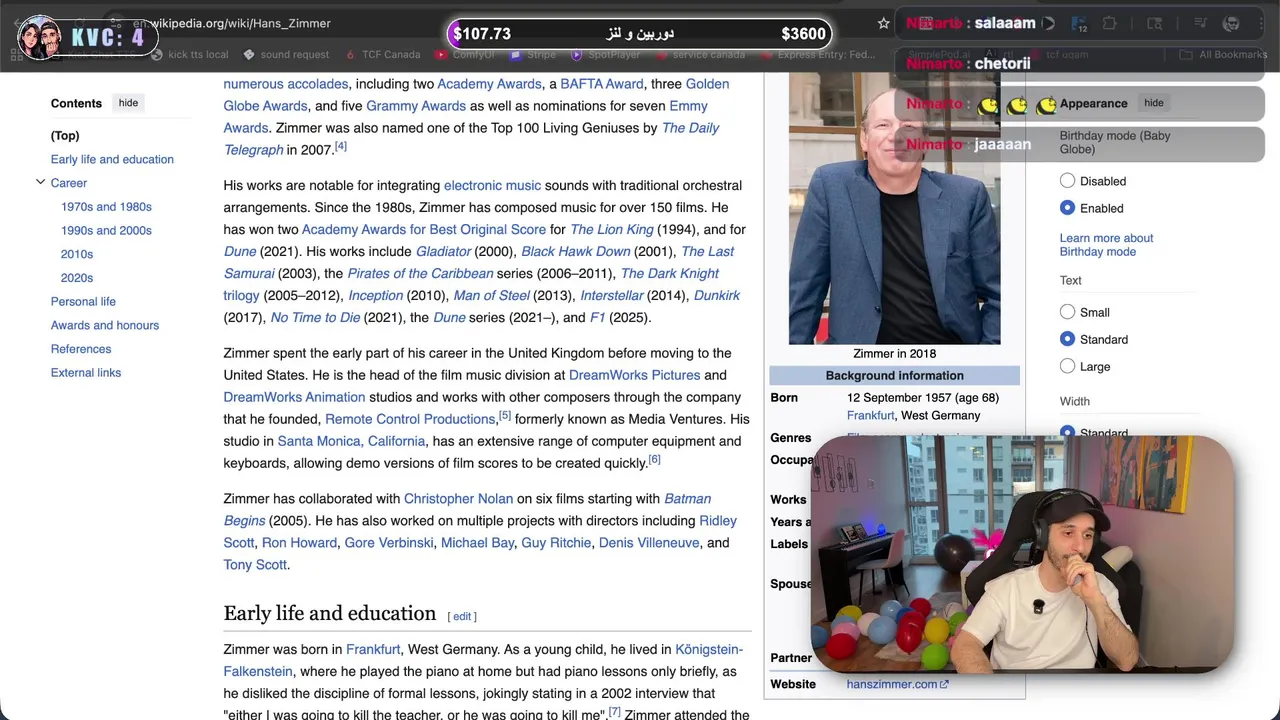Open Learn more about Birthday mode link
This screenshot has height=720, width=1280.
click(x=1106, y=245)
